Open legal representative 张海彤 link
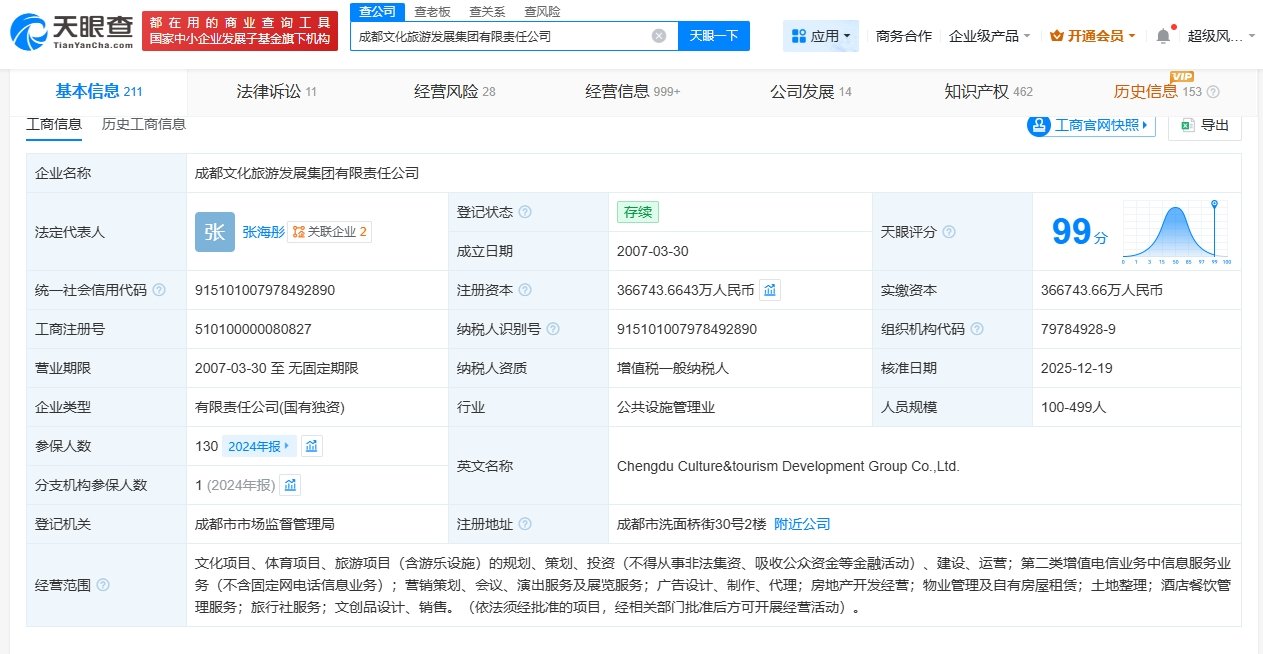The width and height of the screenshot is (1263, 654). pos(263,232)
